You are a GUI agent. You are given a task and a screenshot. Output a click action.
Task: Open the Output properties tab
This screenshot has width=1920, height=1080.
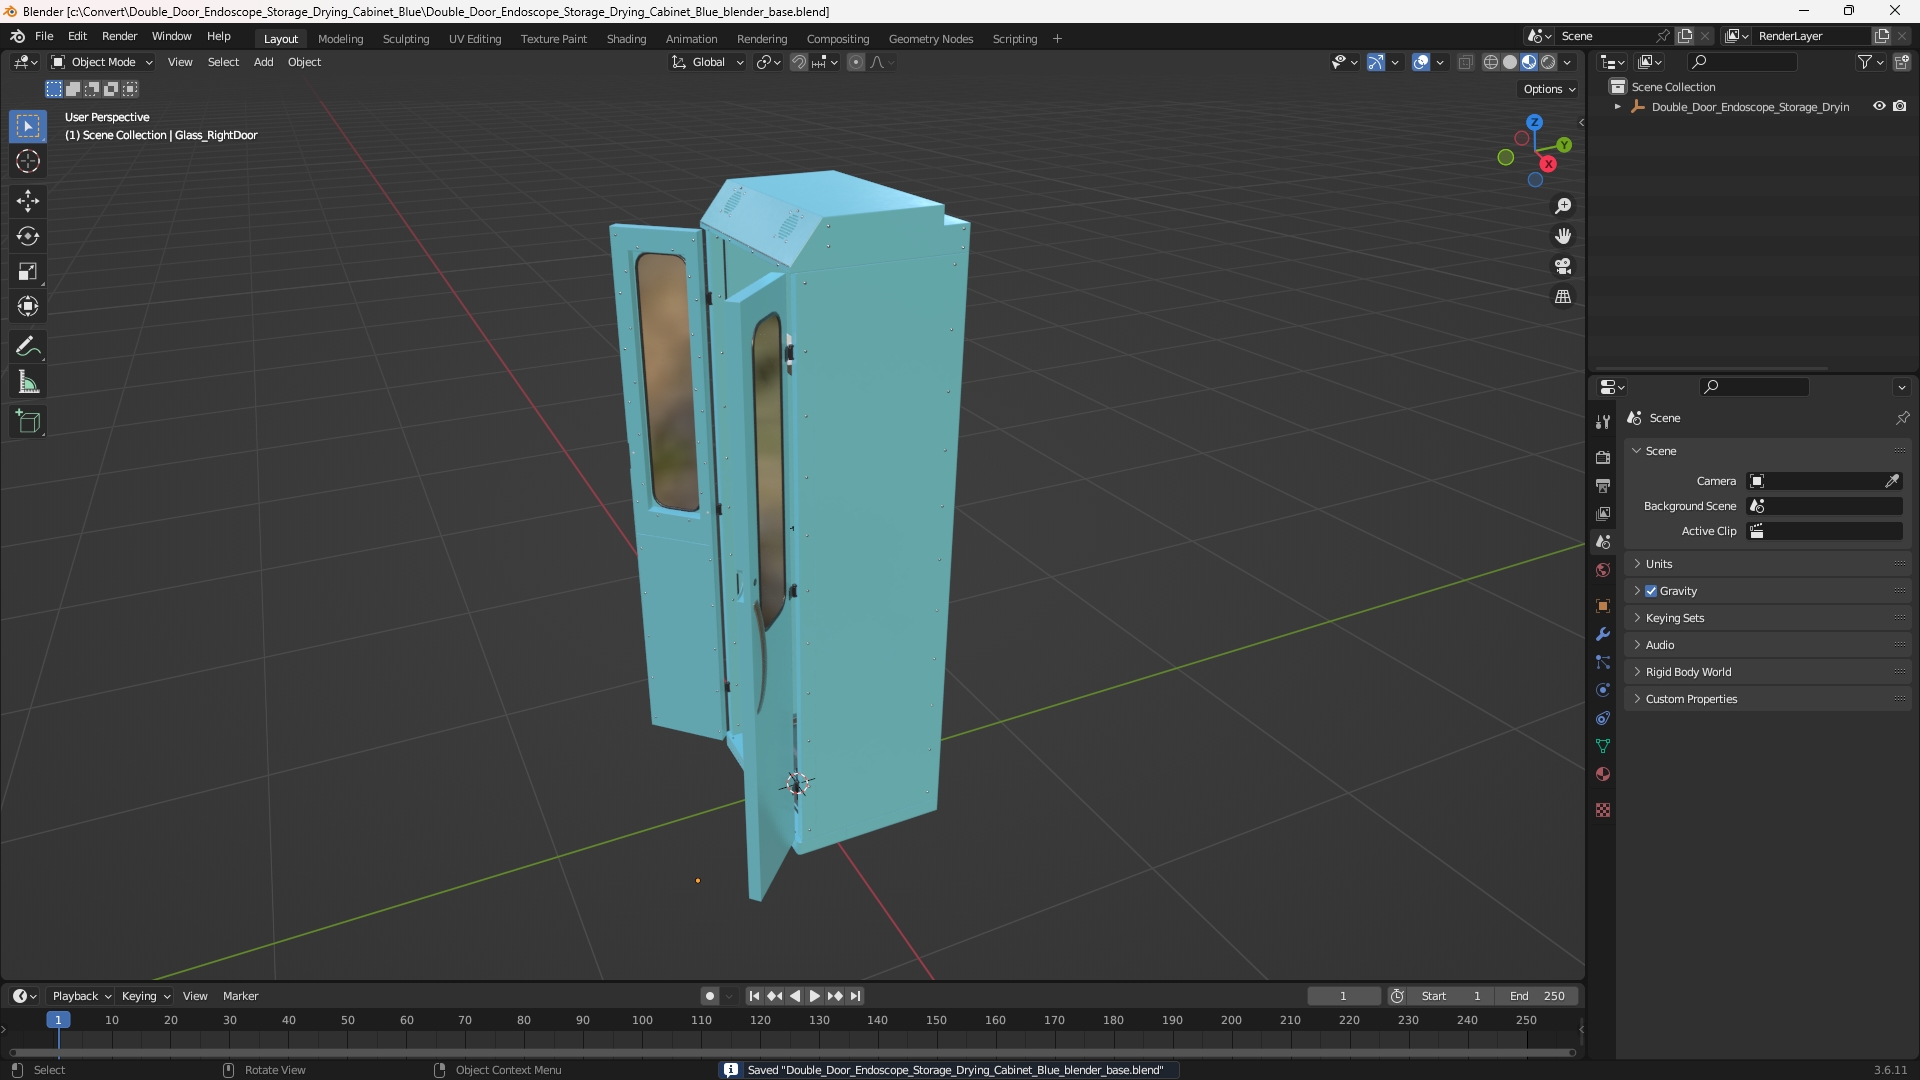coord(1603,485)
